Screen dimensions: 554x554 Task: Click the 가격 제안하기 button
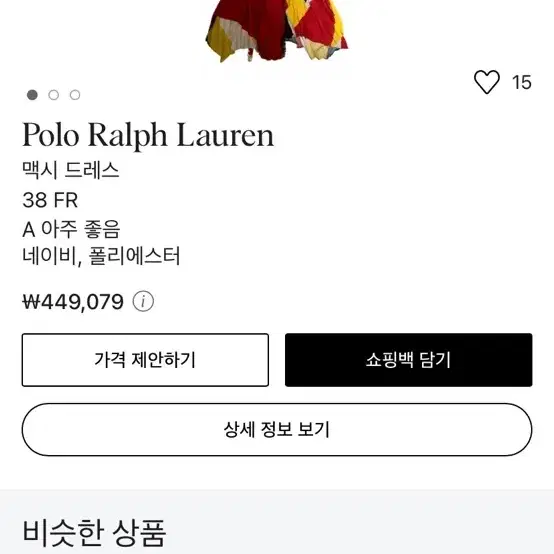coord(145,360)
